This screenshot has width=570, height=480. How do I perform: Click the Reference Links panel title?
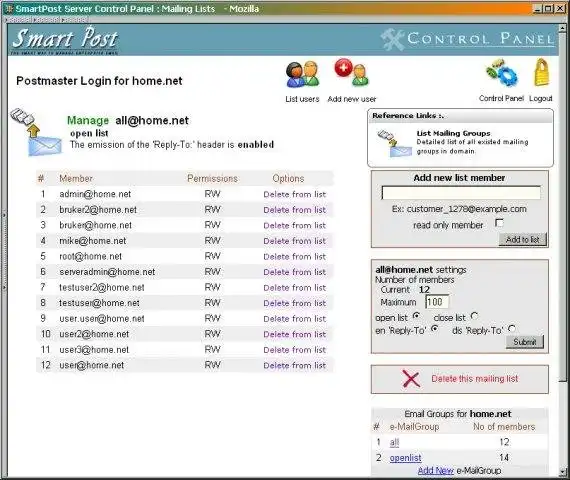click(x=408, y=116)
